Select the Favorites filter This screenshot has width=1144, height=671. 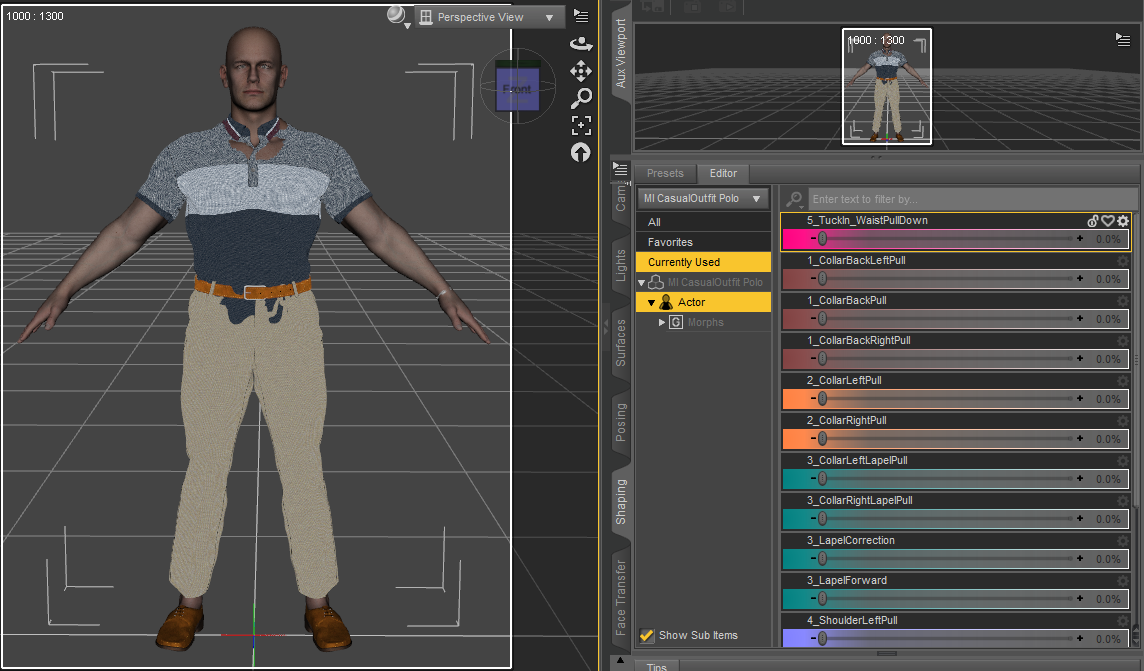click(x=670, y=242)
